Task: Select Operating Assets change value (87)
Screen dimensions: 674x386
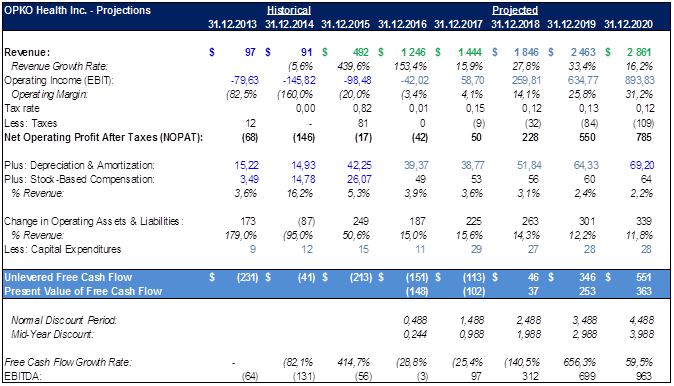Action: (x=306, y=221)
